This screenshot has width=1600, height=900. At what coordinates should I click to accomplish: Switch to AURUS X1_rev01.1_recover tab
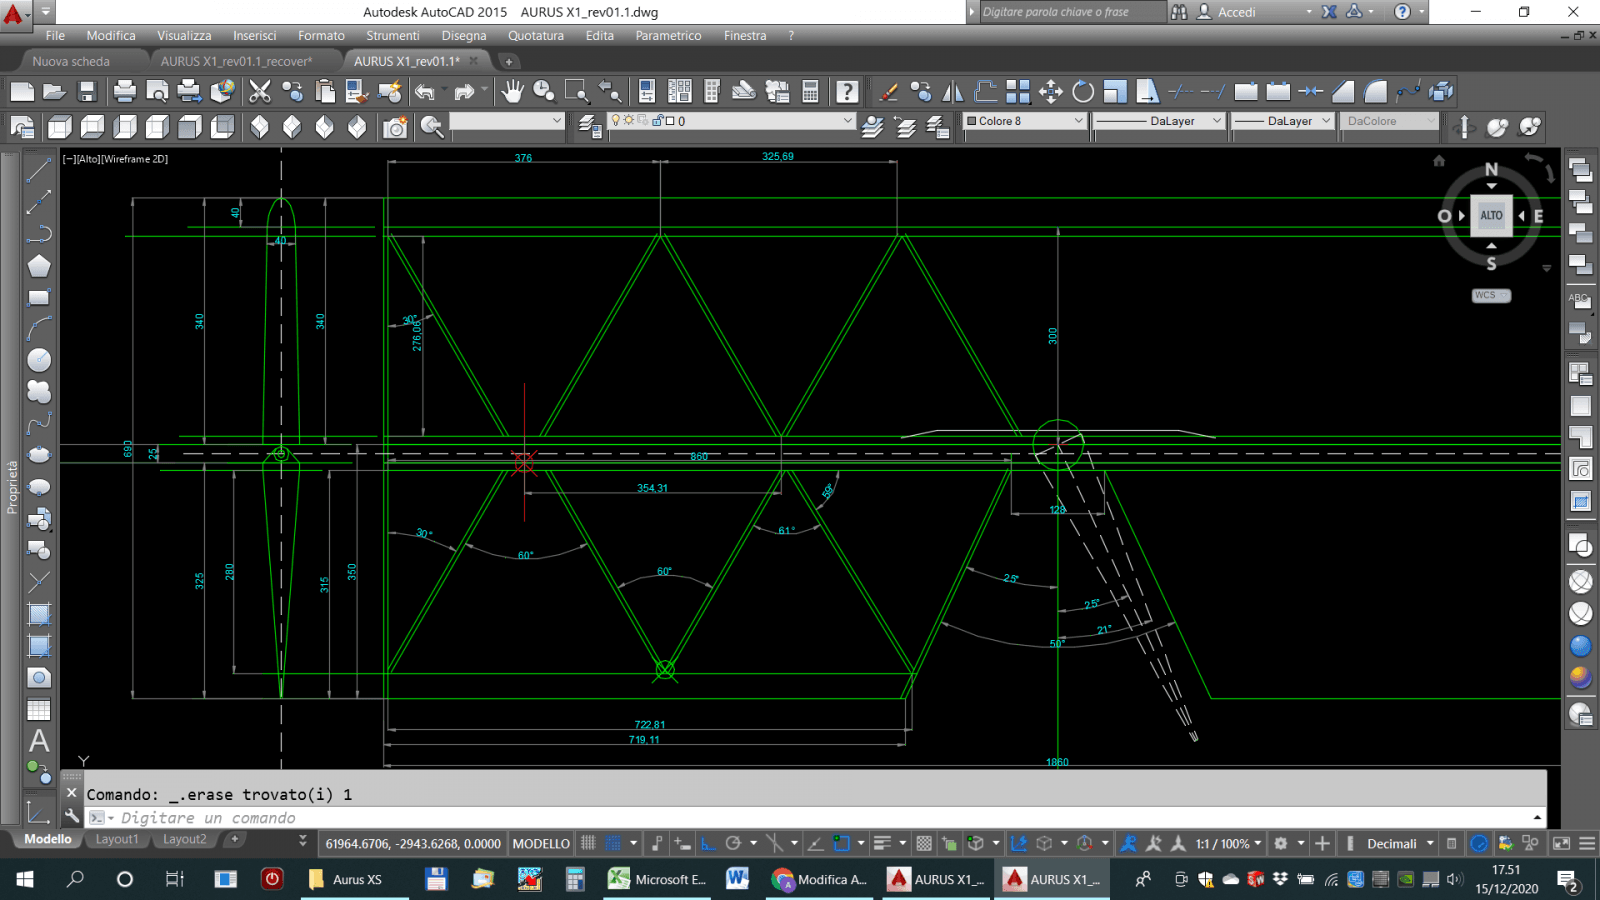tap(236, 61)
